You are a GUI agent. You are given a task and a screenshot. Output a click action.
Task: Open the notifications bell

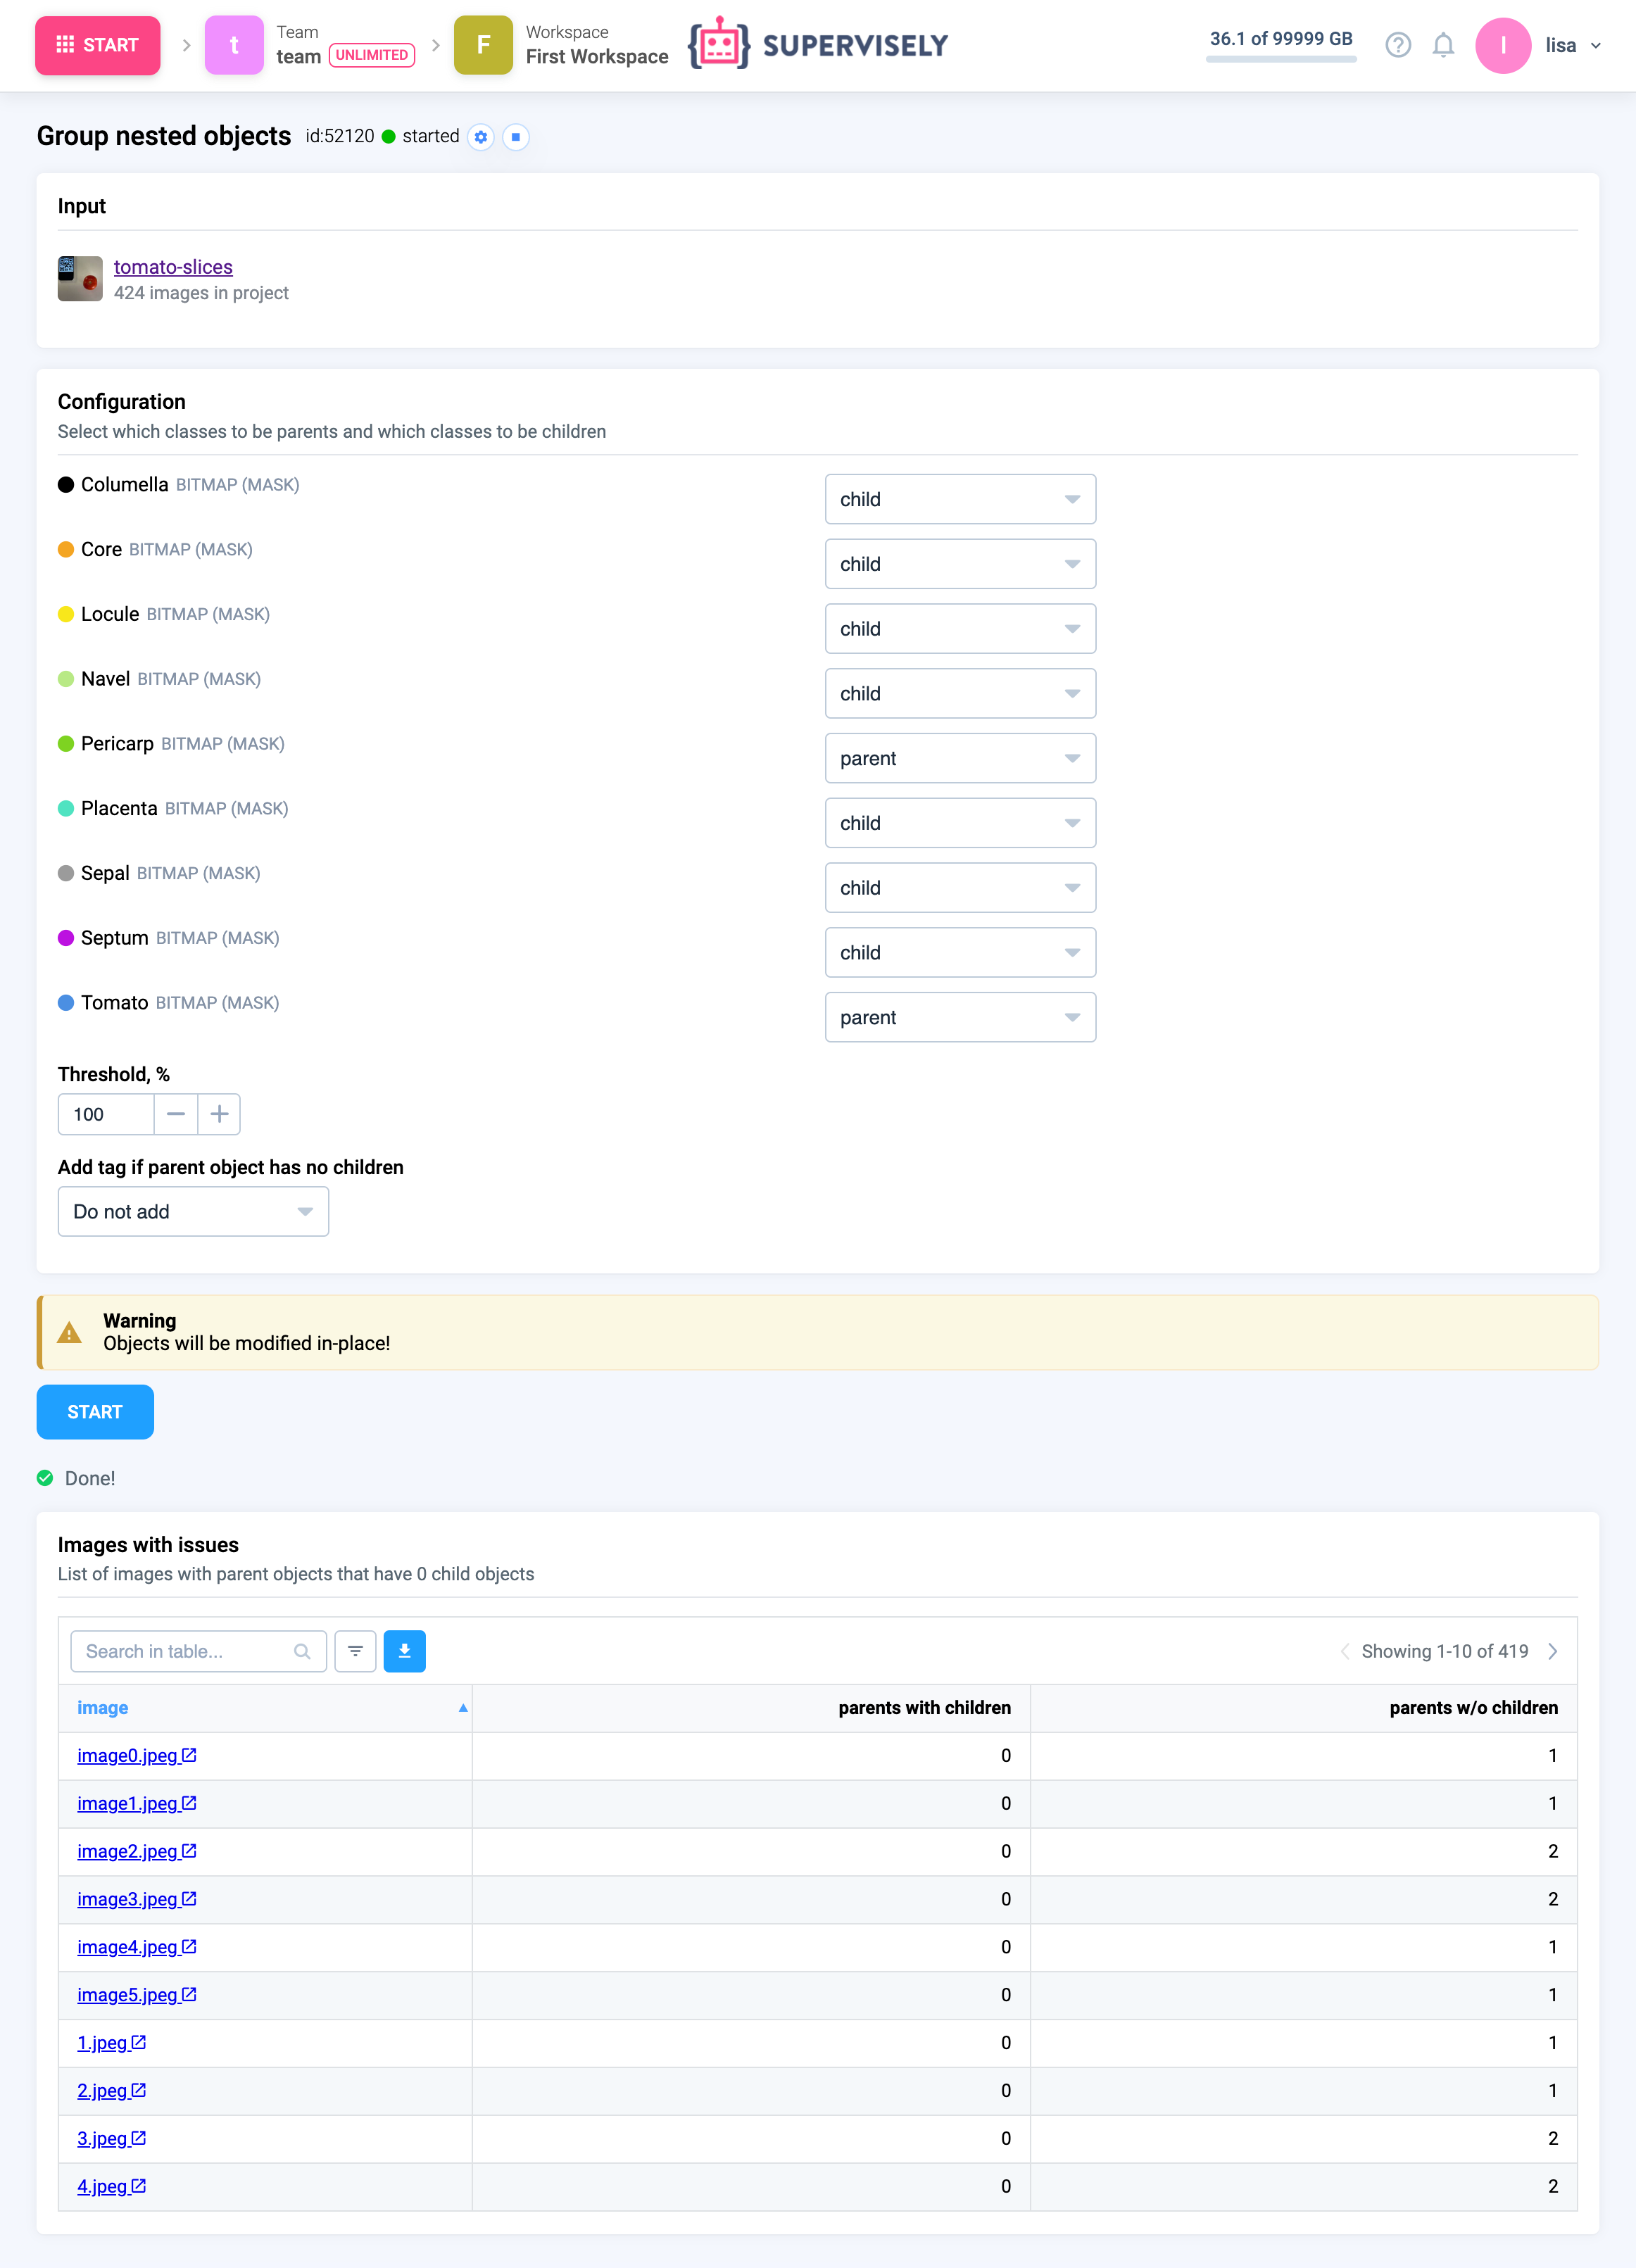[1442, 45]
